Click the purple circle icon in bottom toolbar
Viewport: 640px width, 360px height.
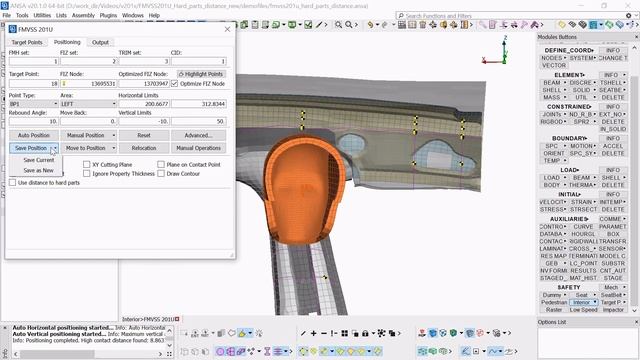[220, 351]
